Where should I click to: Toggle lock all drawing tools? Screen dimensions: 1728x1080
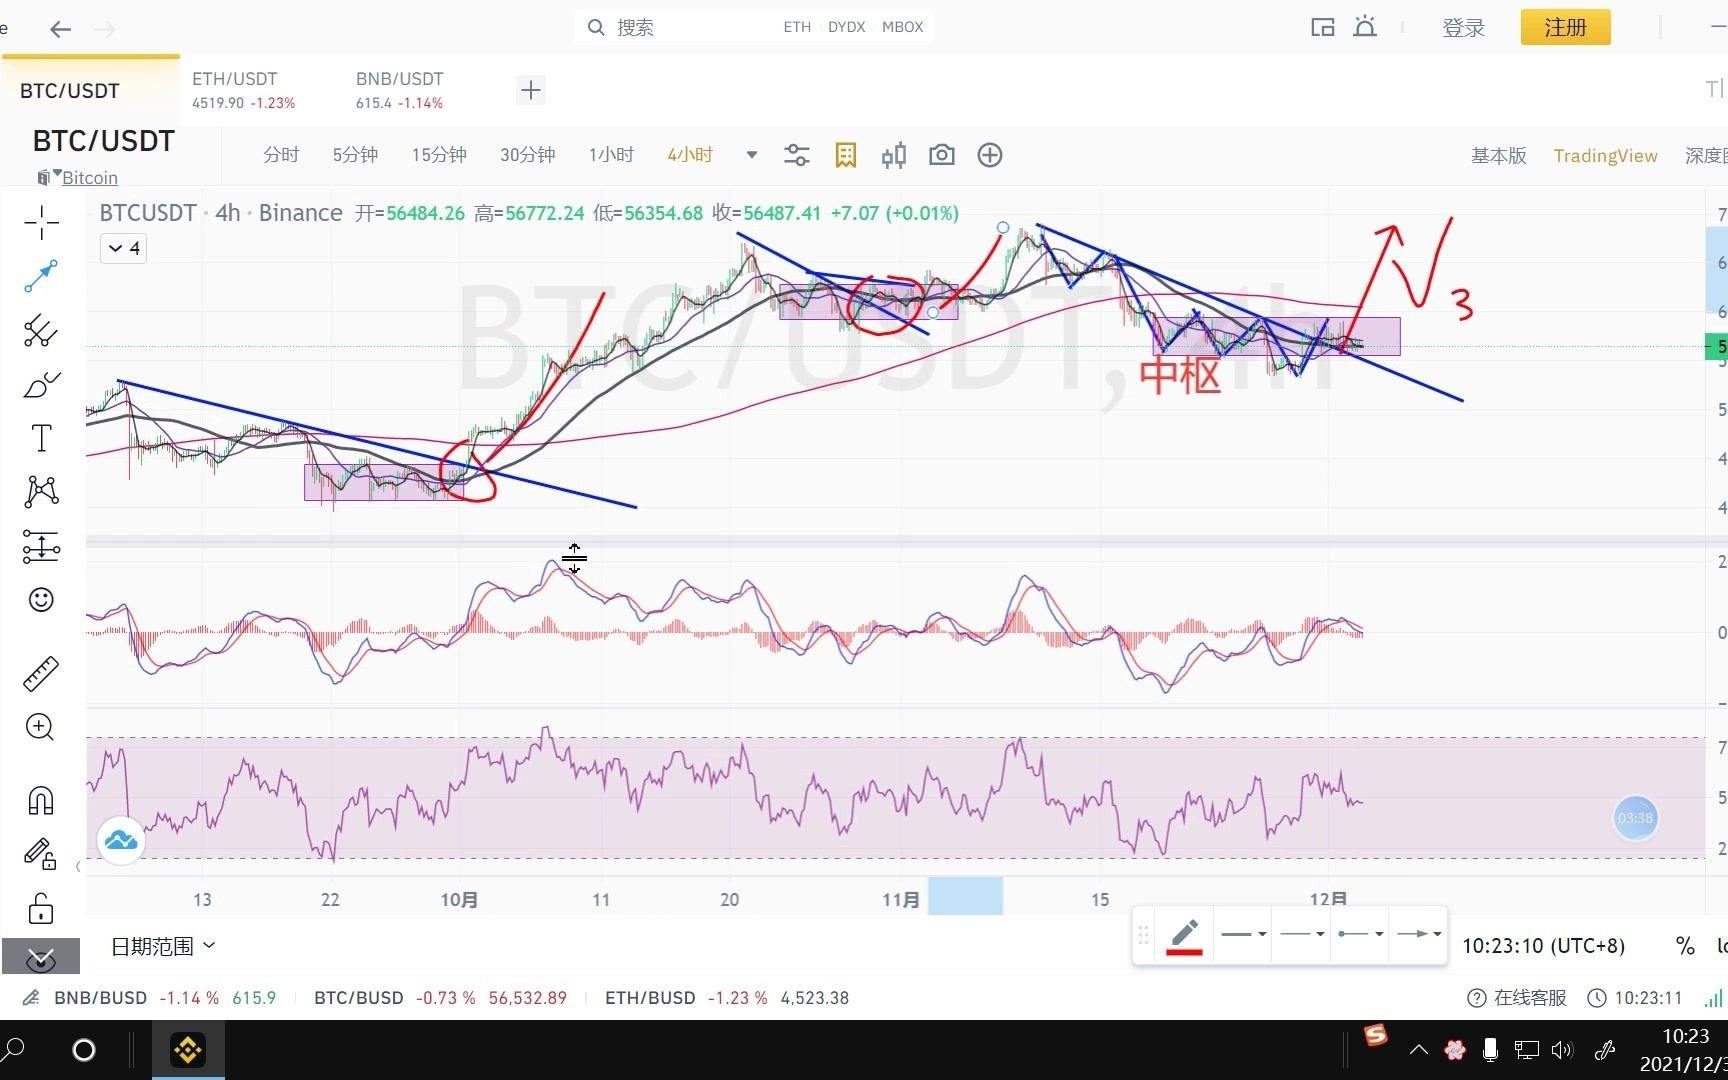coord(41,908)
